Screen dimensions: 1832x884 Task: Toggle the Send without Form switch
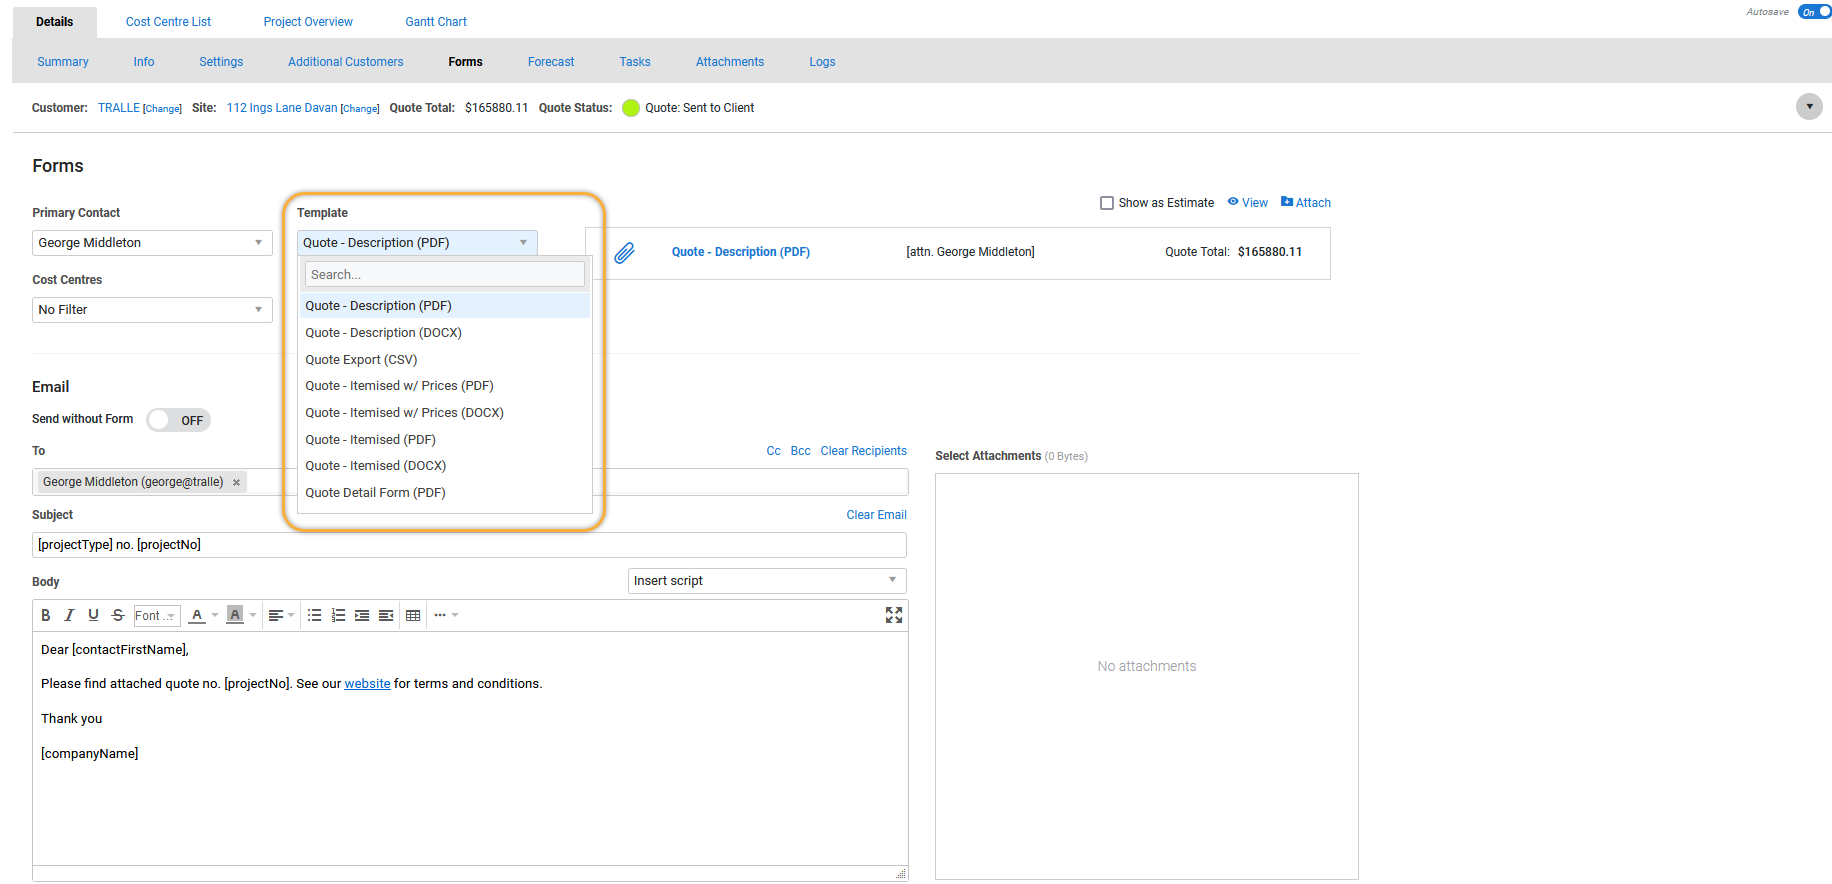178,420
